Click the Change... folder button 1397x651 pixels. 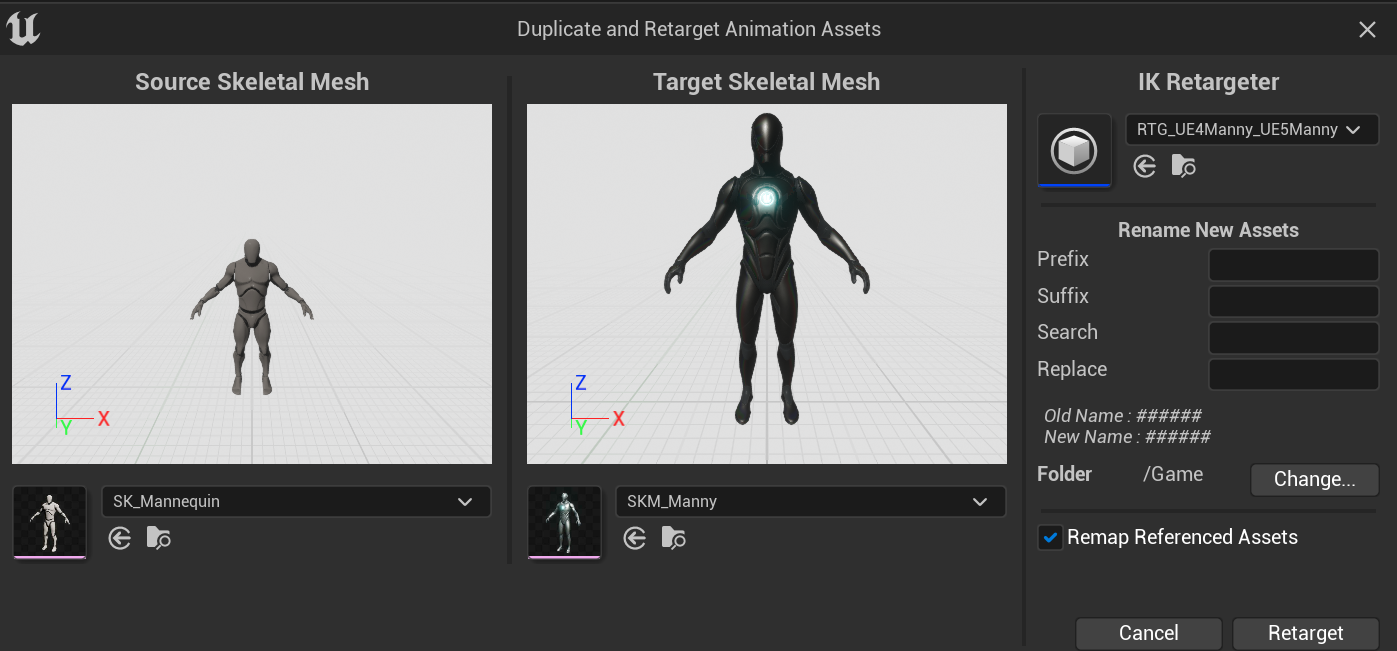tap(1315, 479)
